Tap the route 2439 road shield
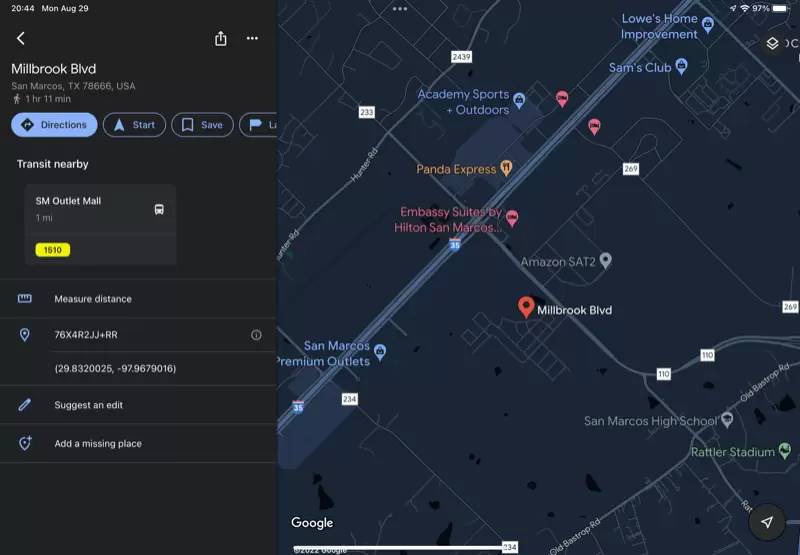The width and height of the screenshot is (800, 555). [461, 57]
